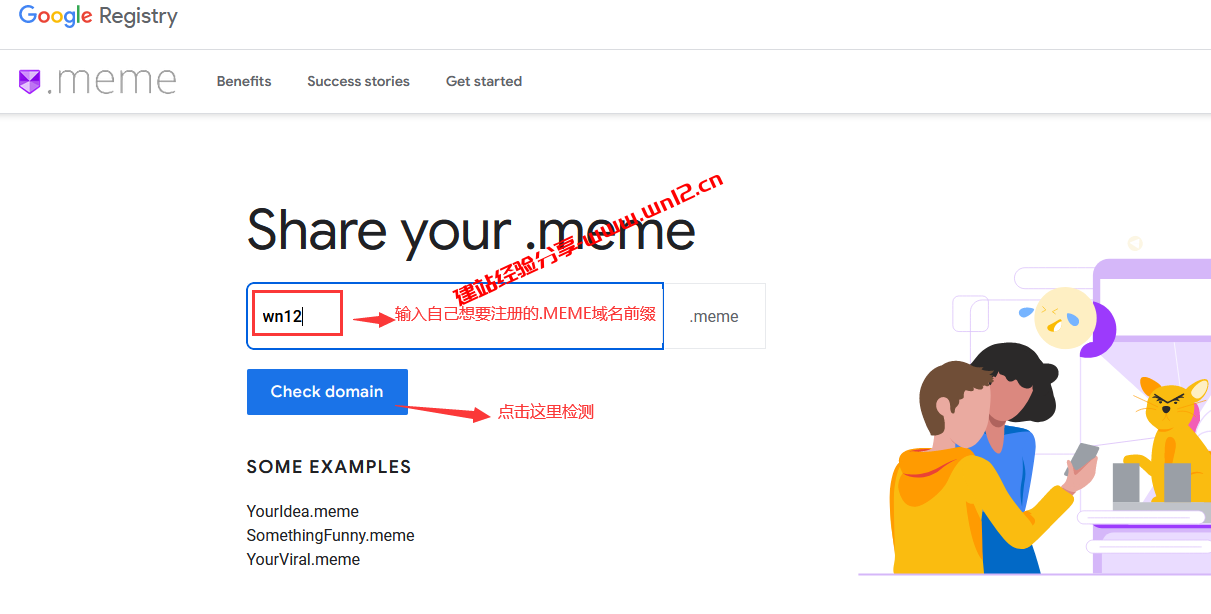The height and width of the screenshot is (614, 1211).
Task: Open the Benefits section
Action: click(x=243, y=81)
